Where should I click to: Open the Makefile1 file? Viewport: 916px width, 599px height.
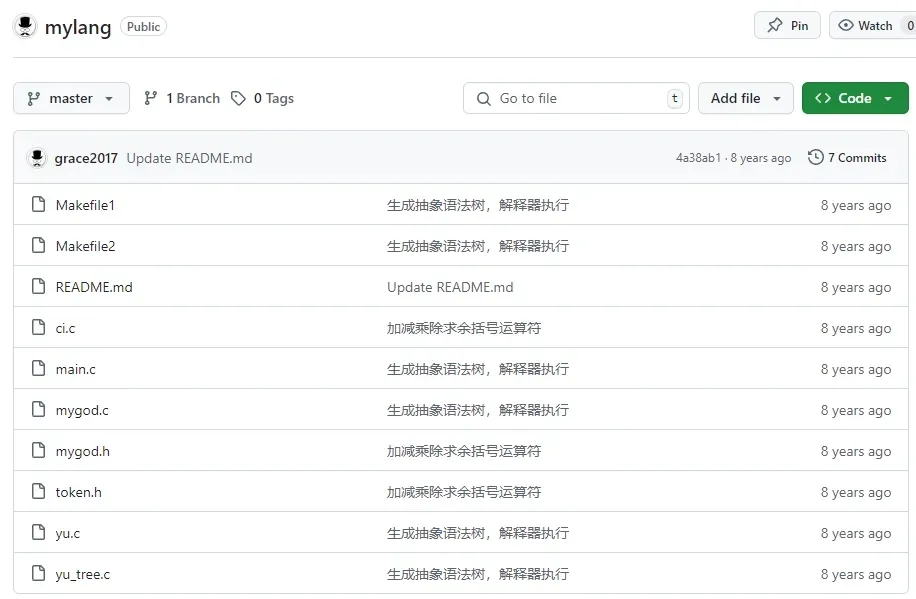pos(85,205)
